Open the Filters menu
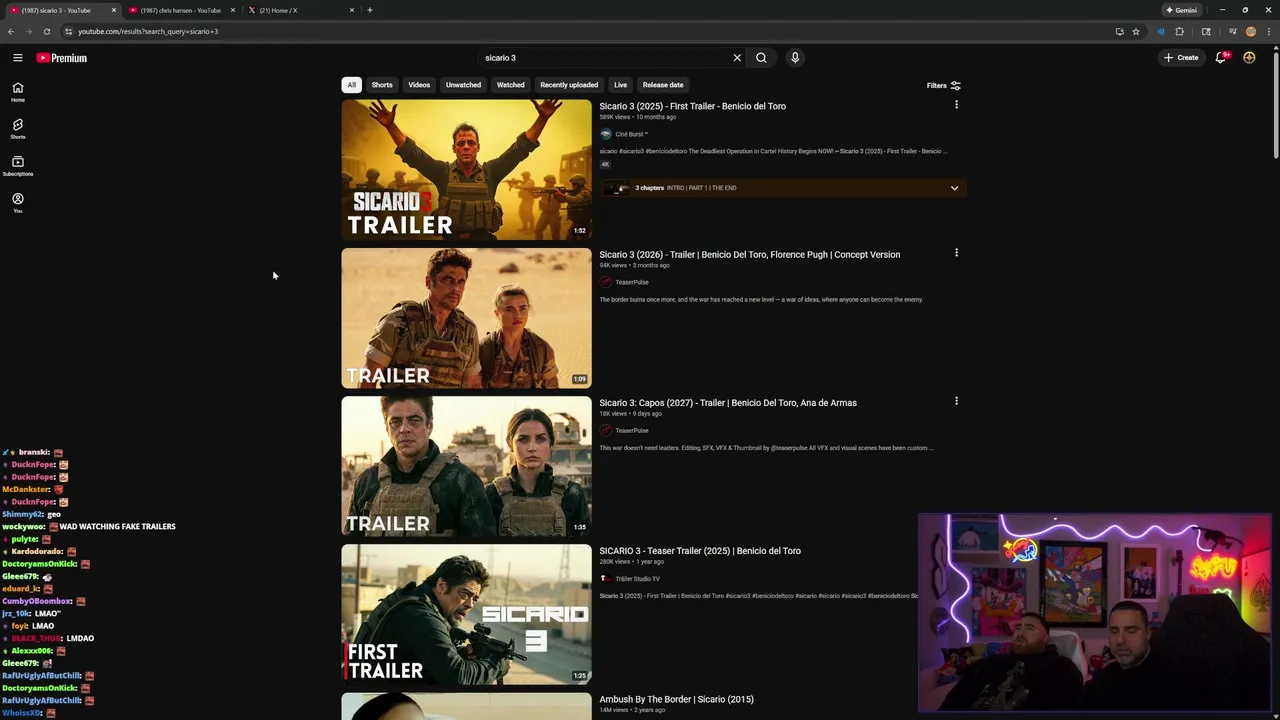 (x=943, y=85)
